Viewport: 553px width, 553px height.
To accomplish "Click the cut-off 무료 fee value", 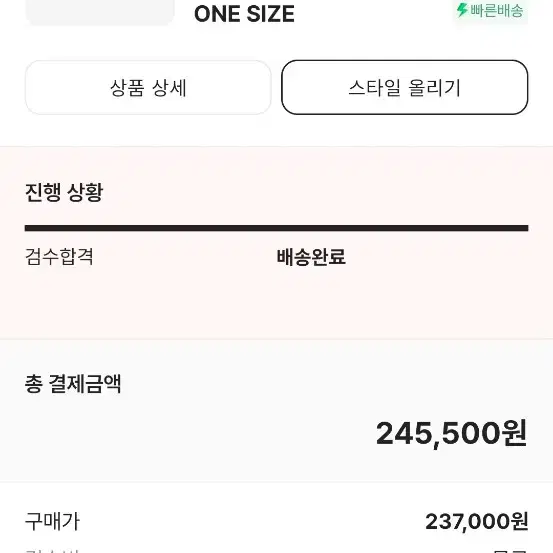I will tap(510, 551).
